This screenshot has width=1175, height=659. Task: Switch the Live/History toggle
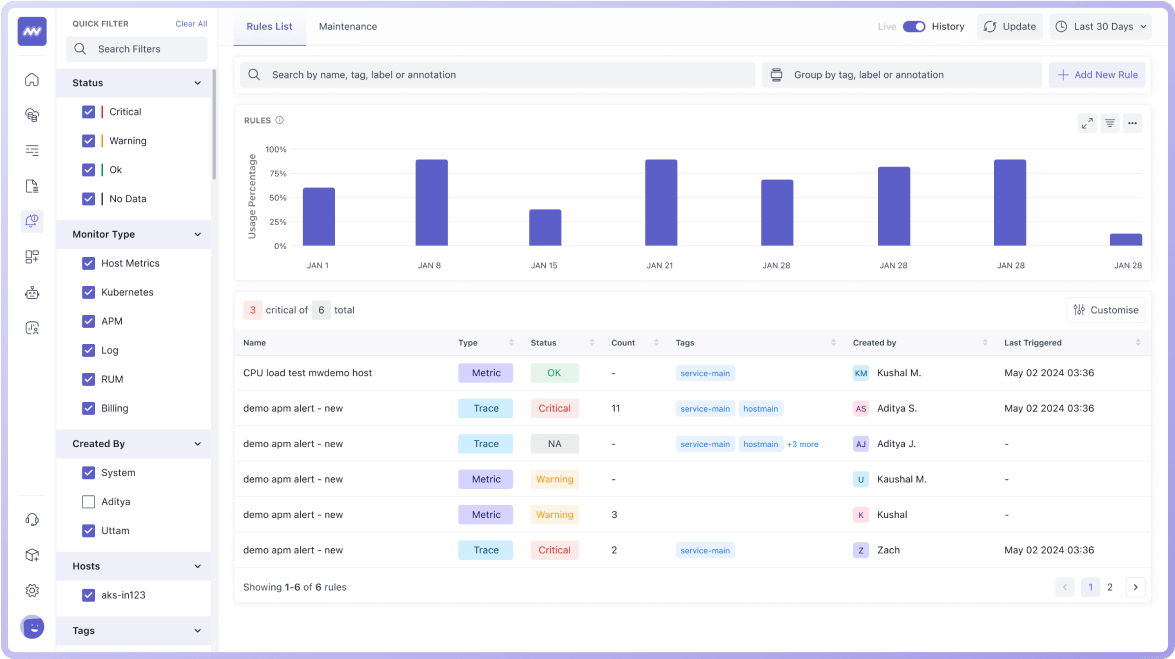coord(914,27)
